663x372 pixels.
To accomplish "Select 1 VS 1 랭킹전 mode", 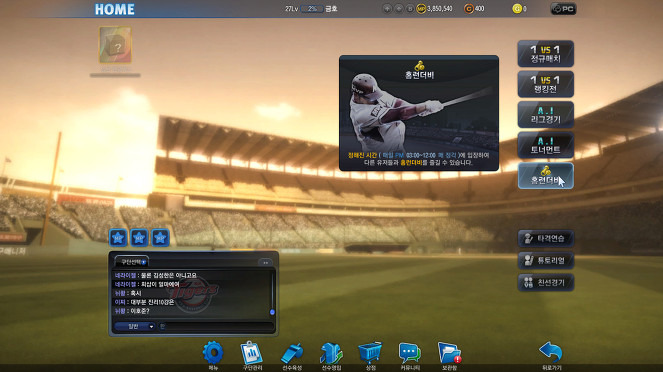I will click(x=545, y=84).
